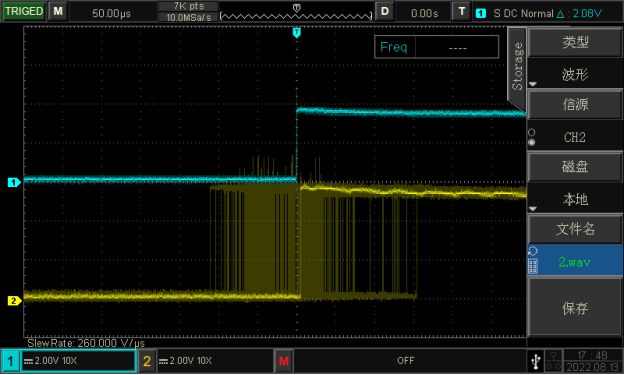The height and width of the screenshot is (375, 624).
Task: Click the cyan trigger position marker on grid
Action: pos(296,33)
